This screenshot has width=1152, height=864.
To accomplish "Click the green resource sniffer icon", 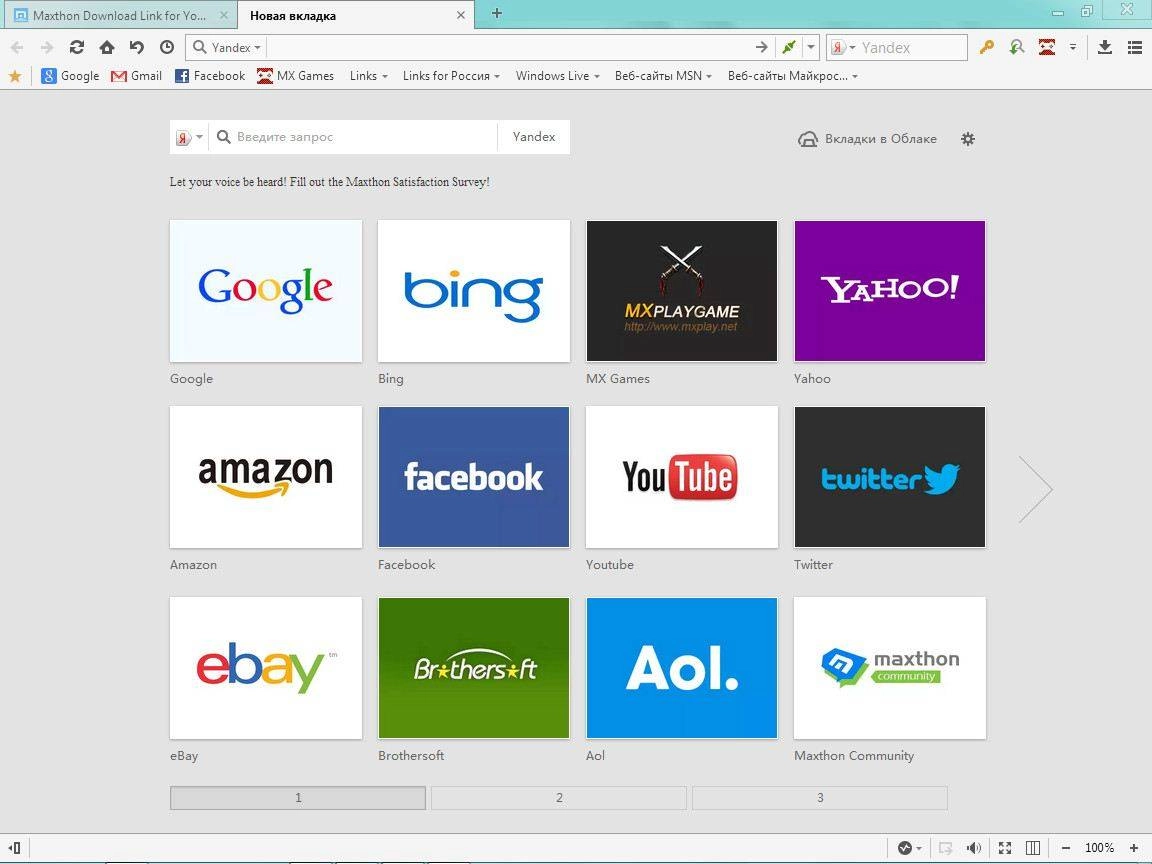I will [1017, 48].
